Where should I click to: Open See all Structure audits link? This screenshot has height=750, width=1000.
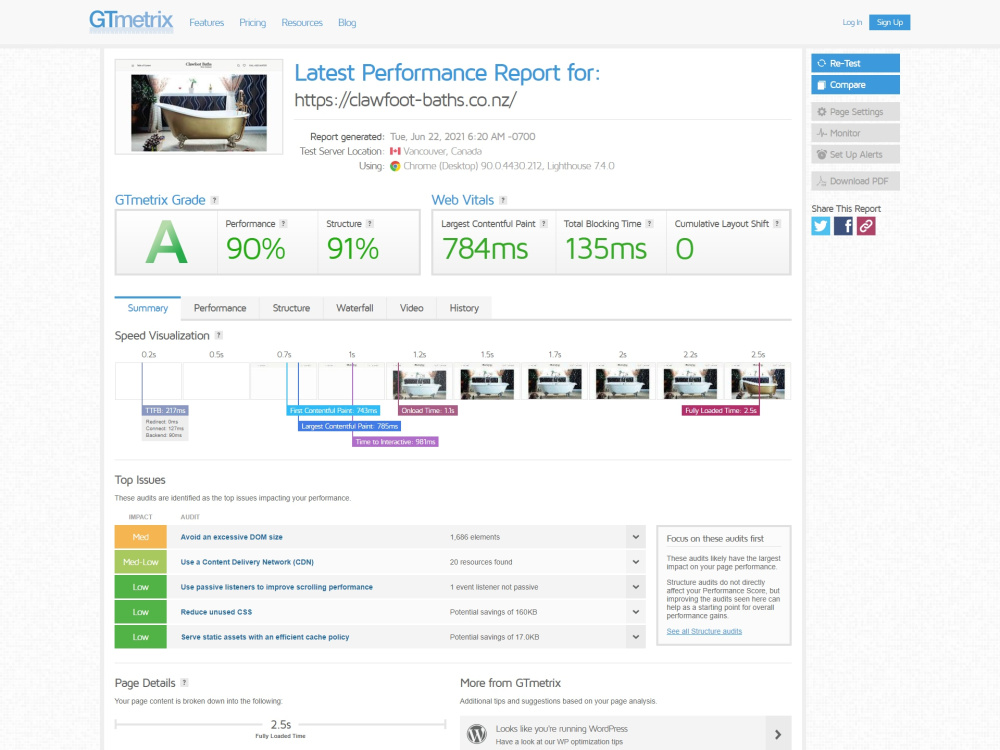coord(704,631)
